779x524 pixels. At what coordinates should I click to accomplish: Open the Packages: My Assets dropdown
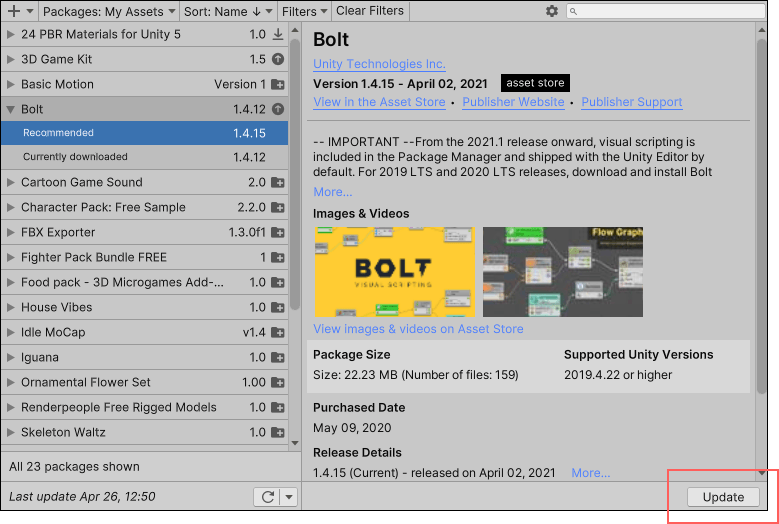point(109,11)
